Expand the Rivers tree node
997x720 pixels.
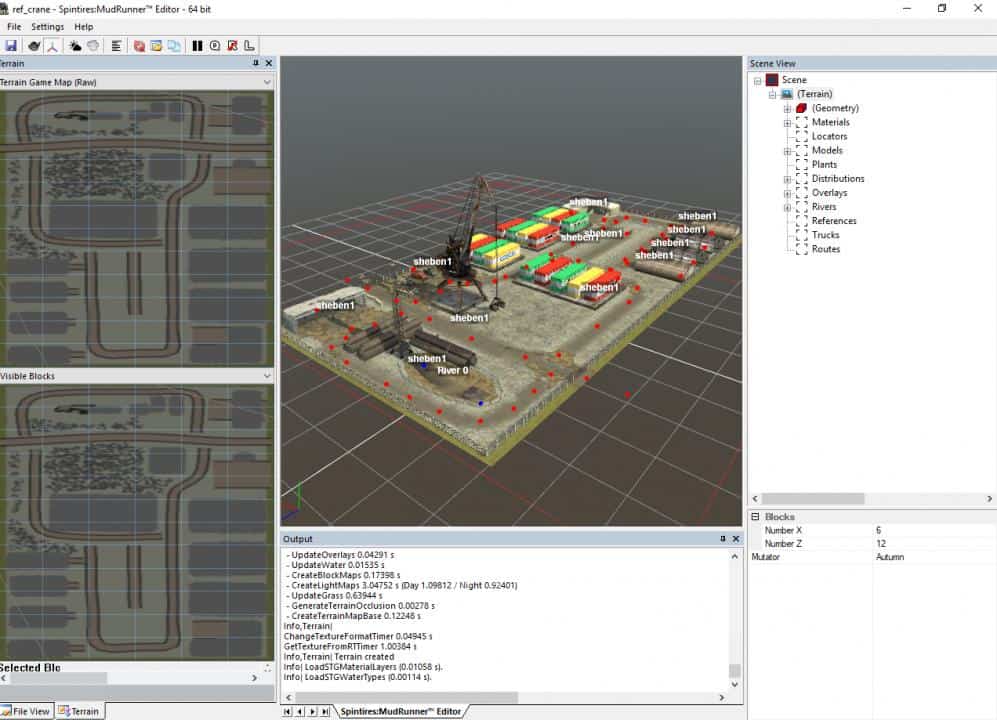coord(787,207)
